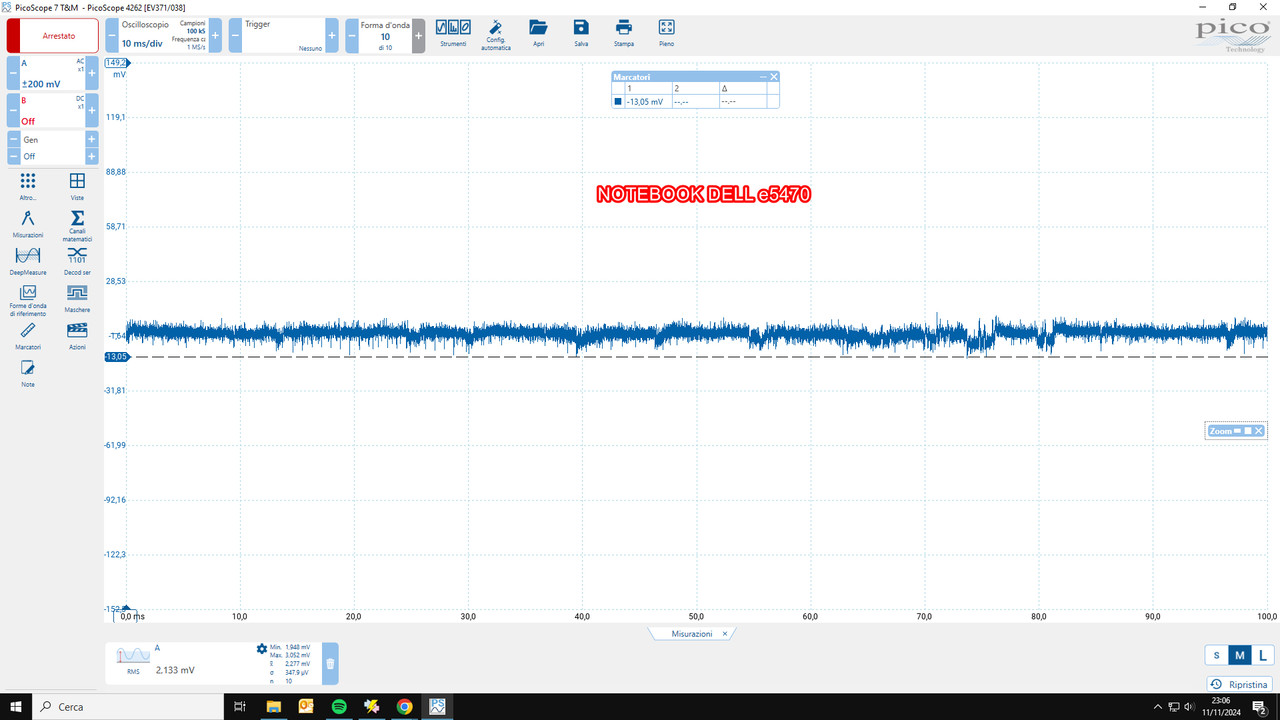Viewport: 1280px width, 720px height.
Task: Open the notification center icon
Action: pos(1259,707)
